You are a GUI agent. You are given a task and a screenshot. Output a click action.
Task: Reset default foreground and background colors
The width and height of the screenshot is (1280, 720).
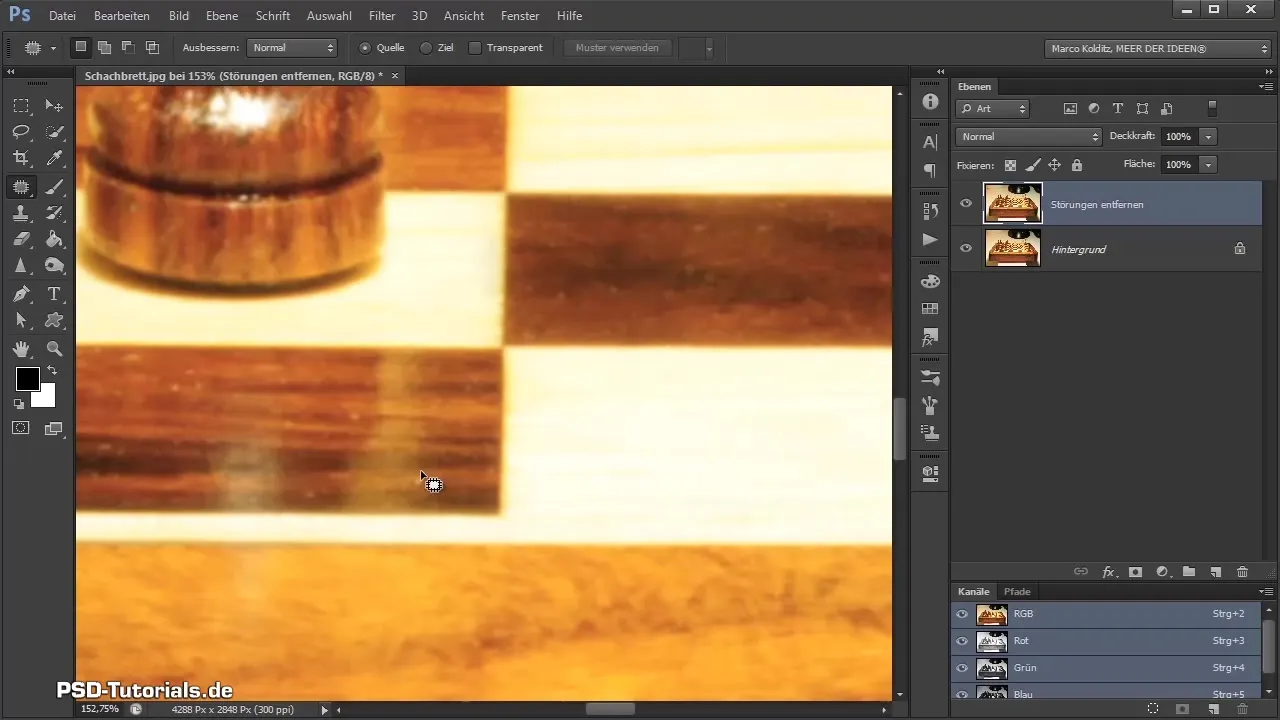(x=19, y=404)
